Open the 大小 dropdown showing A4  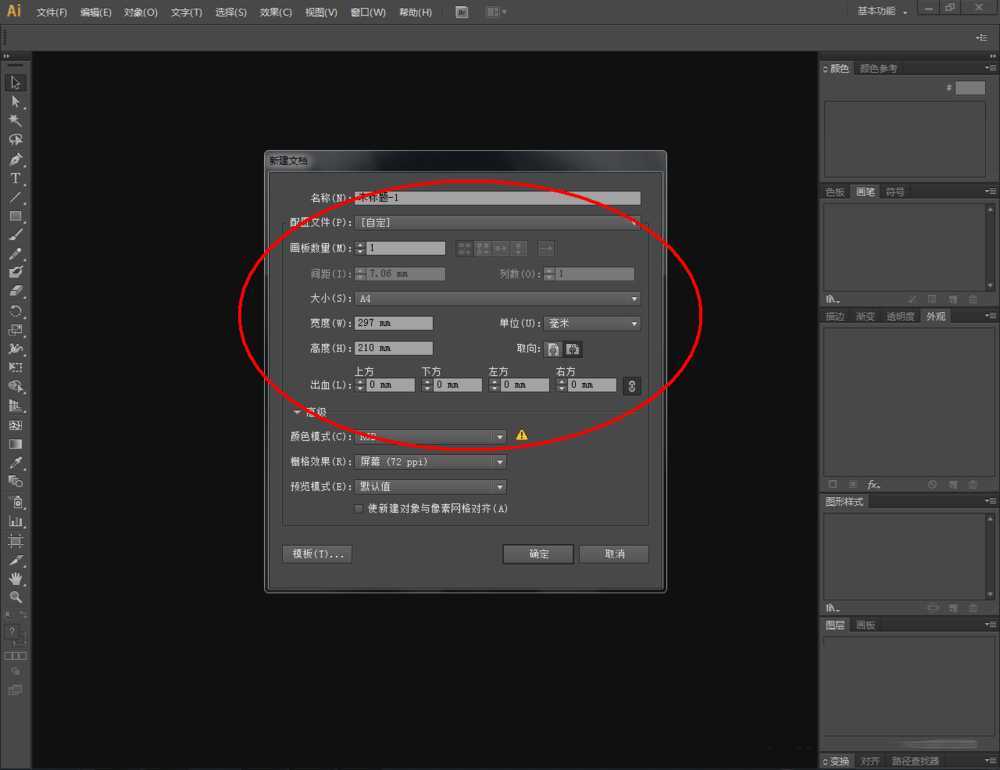[x=497, y=298]
